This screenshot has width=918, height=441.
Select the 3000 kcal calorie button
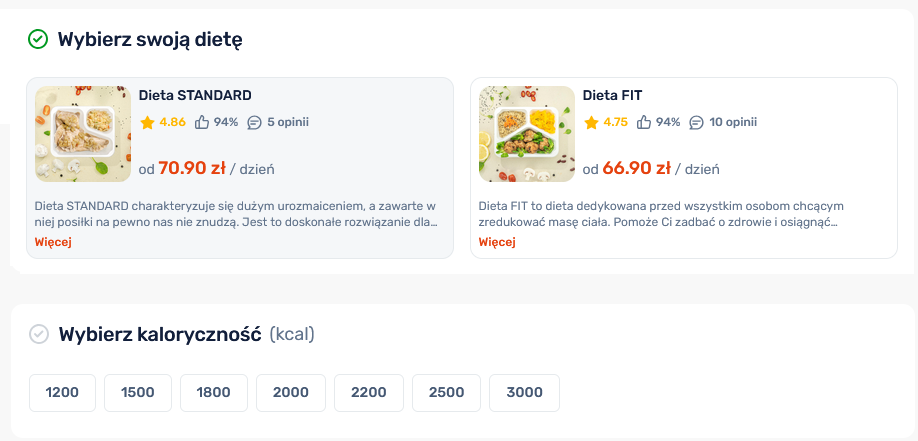click(x=525, y=393)
